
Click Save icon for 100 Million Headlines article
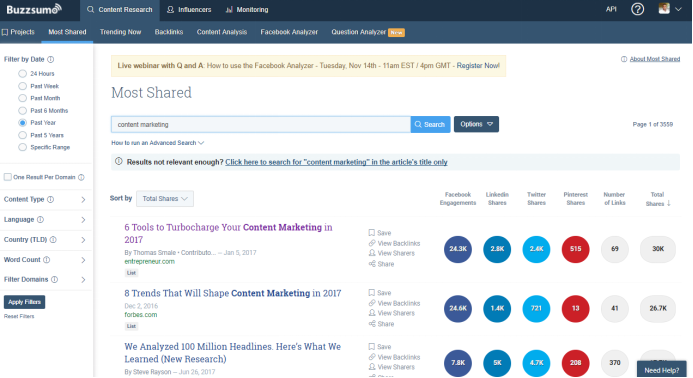(372, 347)
